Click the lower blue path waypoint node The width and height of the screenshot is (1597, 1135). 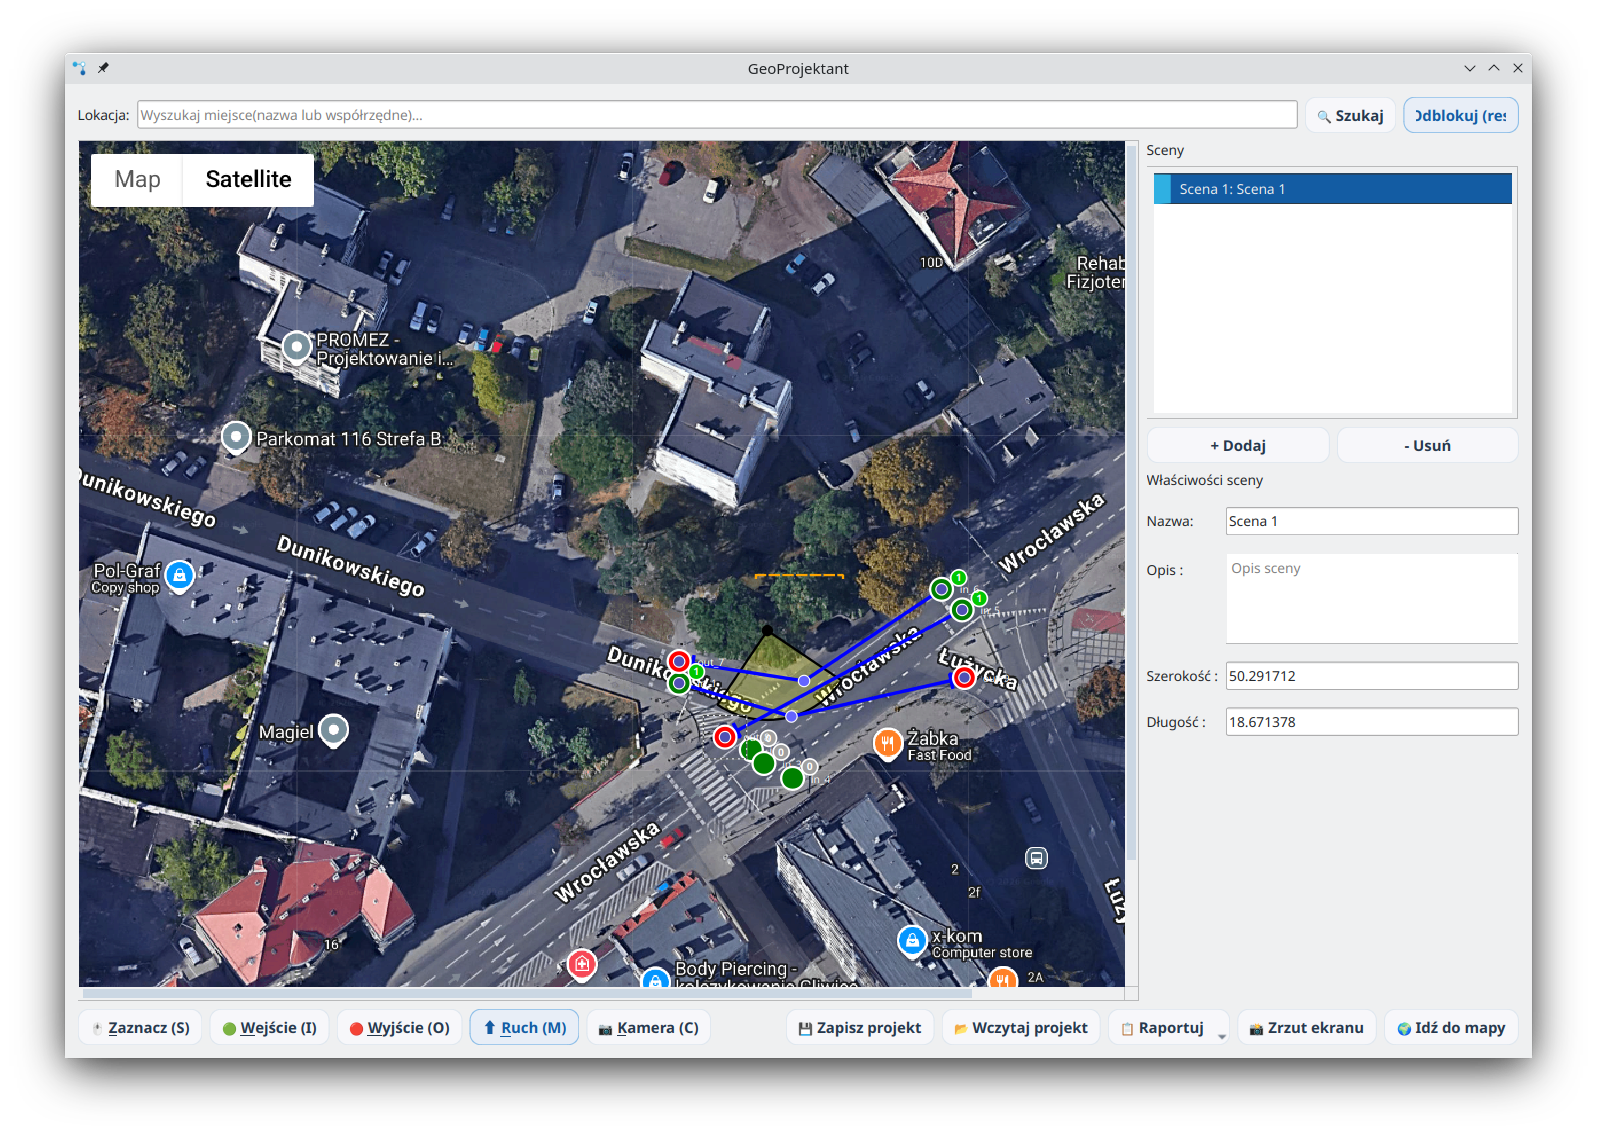[x=791, y=716]
